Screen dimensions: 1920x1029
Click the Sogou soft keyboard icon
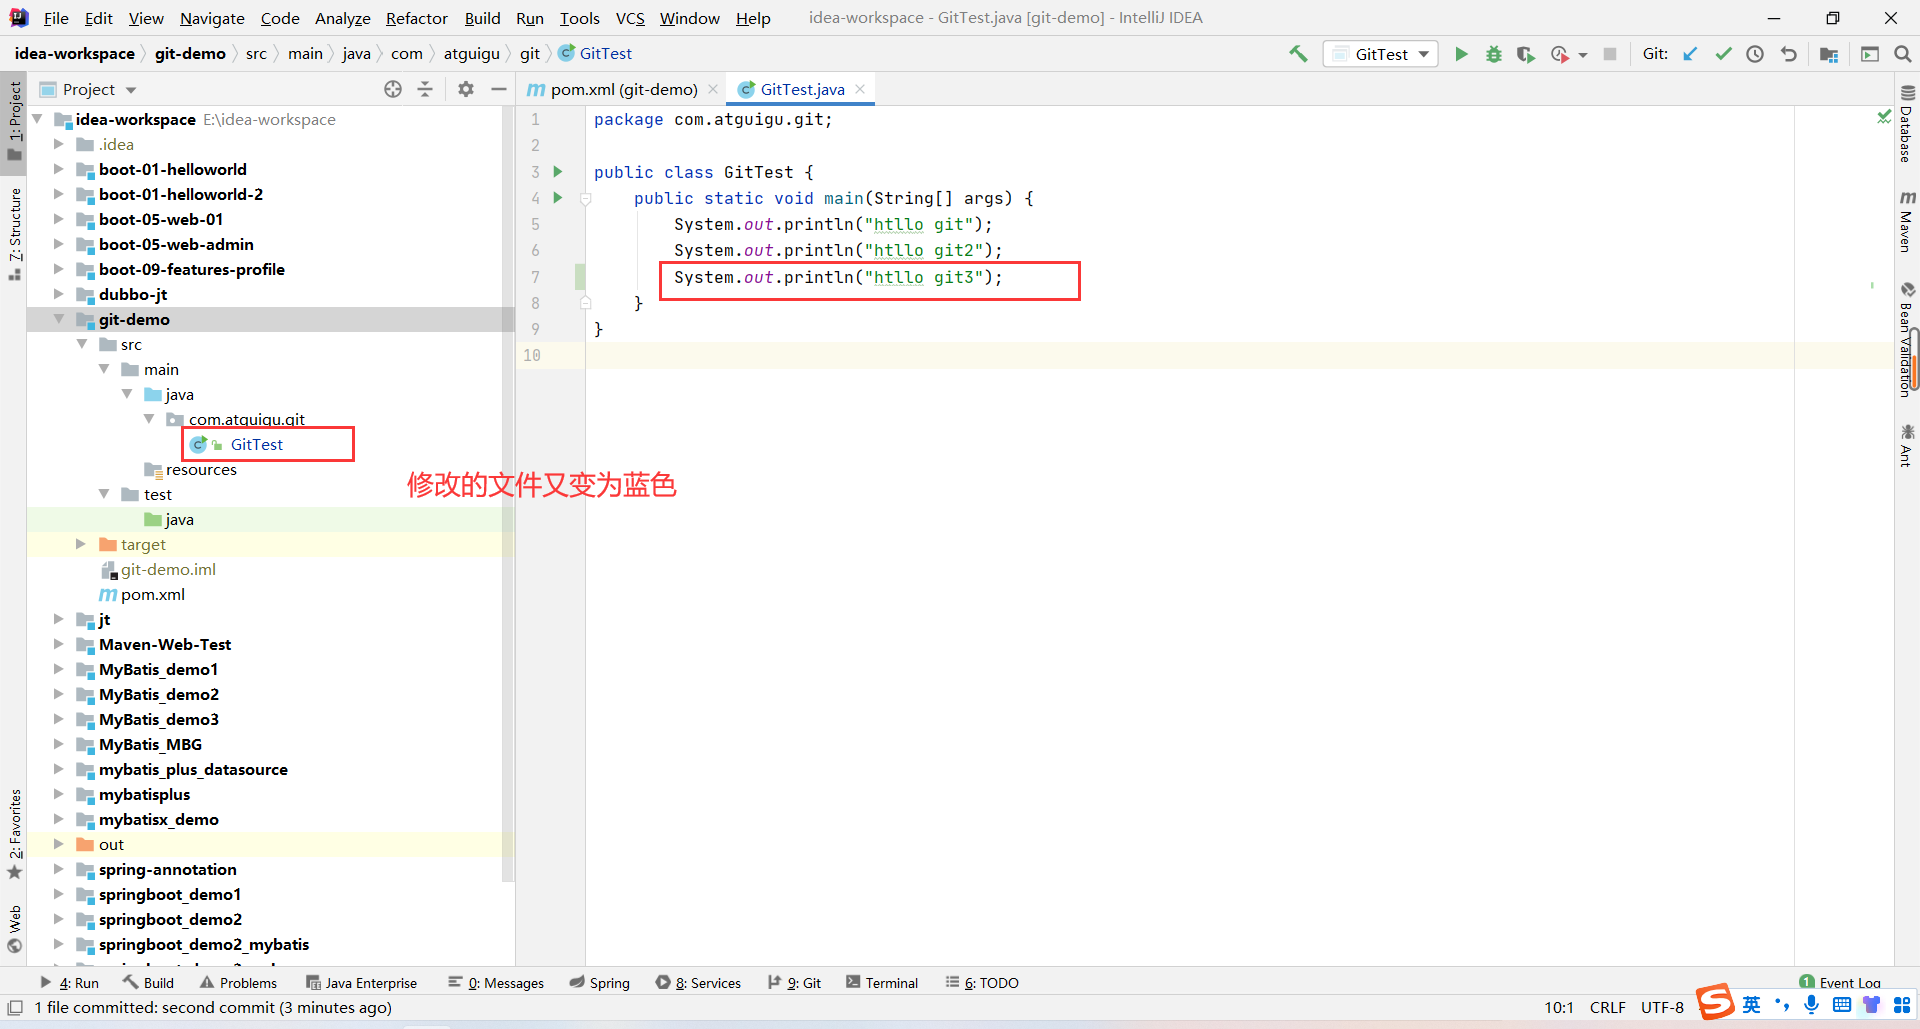pos(1841,1005)
